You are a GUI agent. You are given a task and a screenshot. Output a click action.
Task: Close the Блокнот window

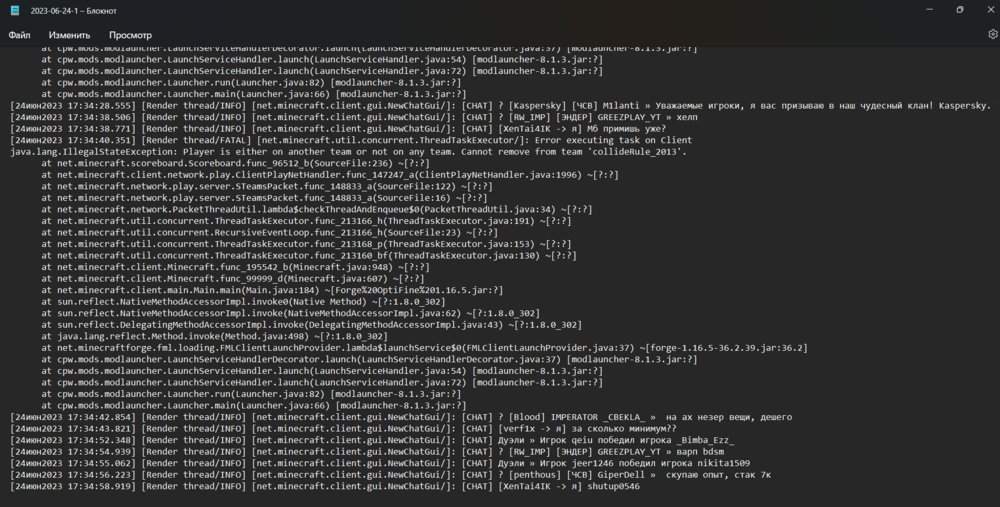point(990,10)
